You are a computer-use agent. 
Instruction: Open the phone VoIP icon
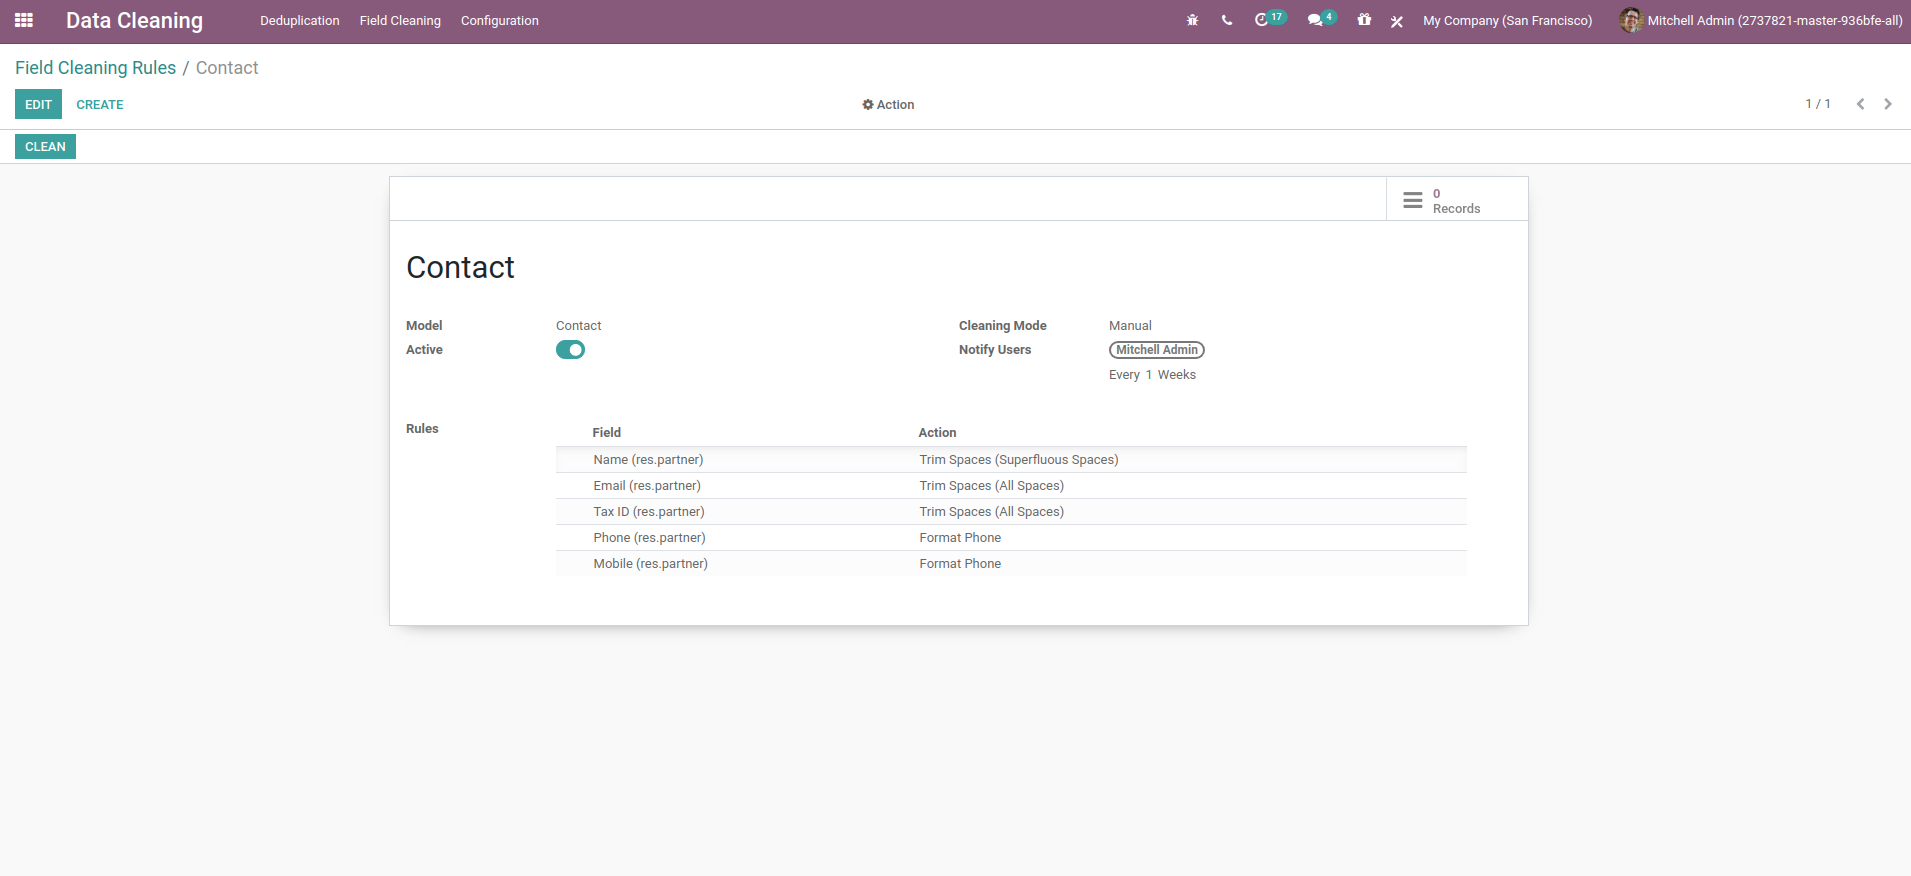point(1227,20)
